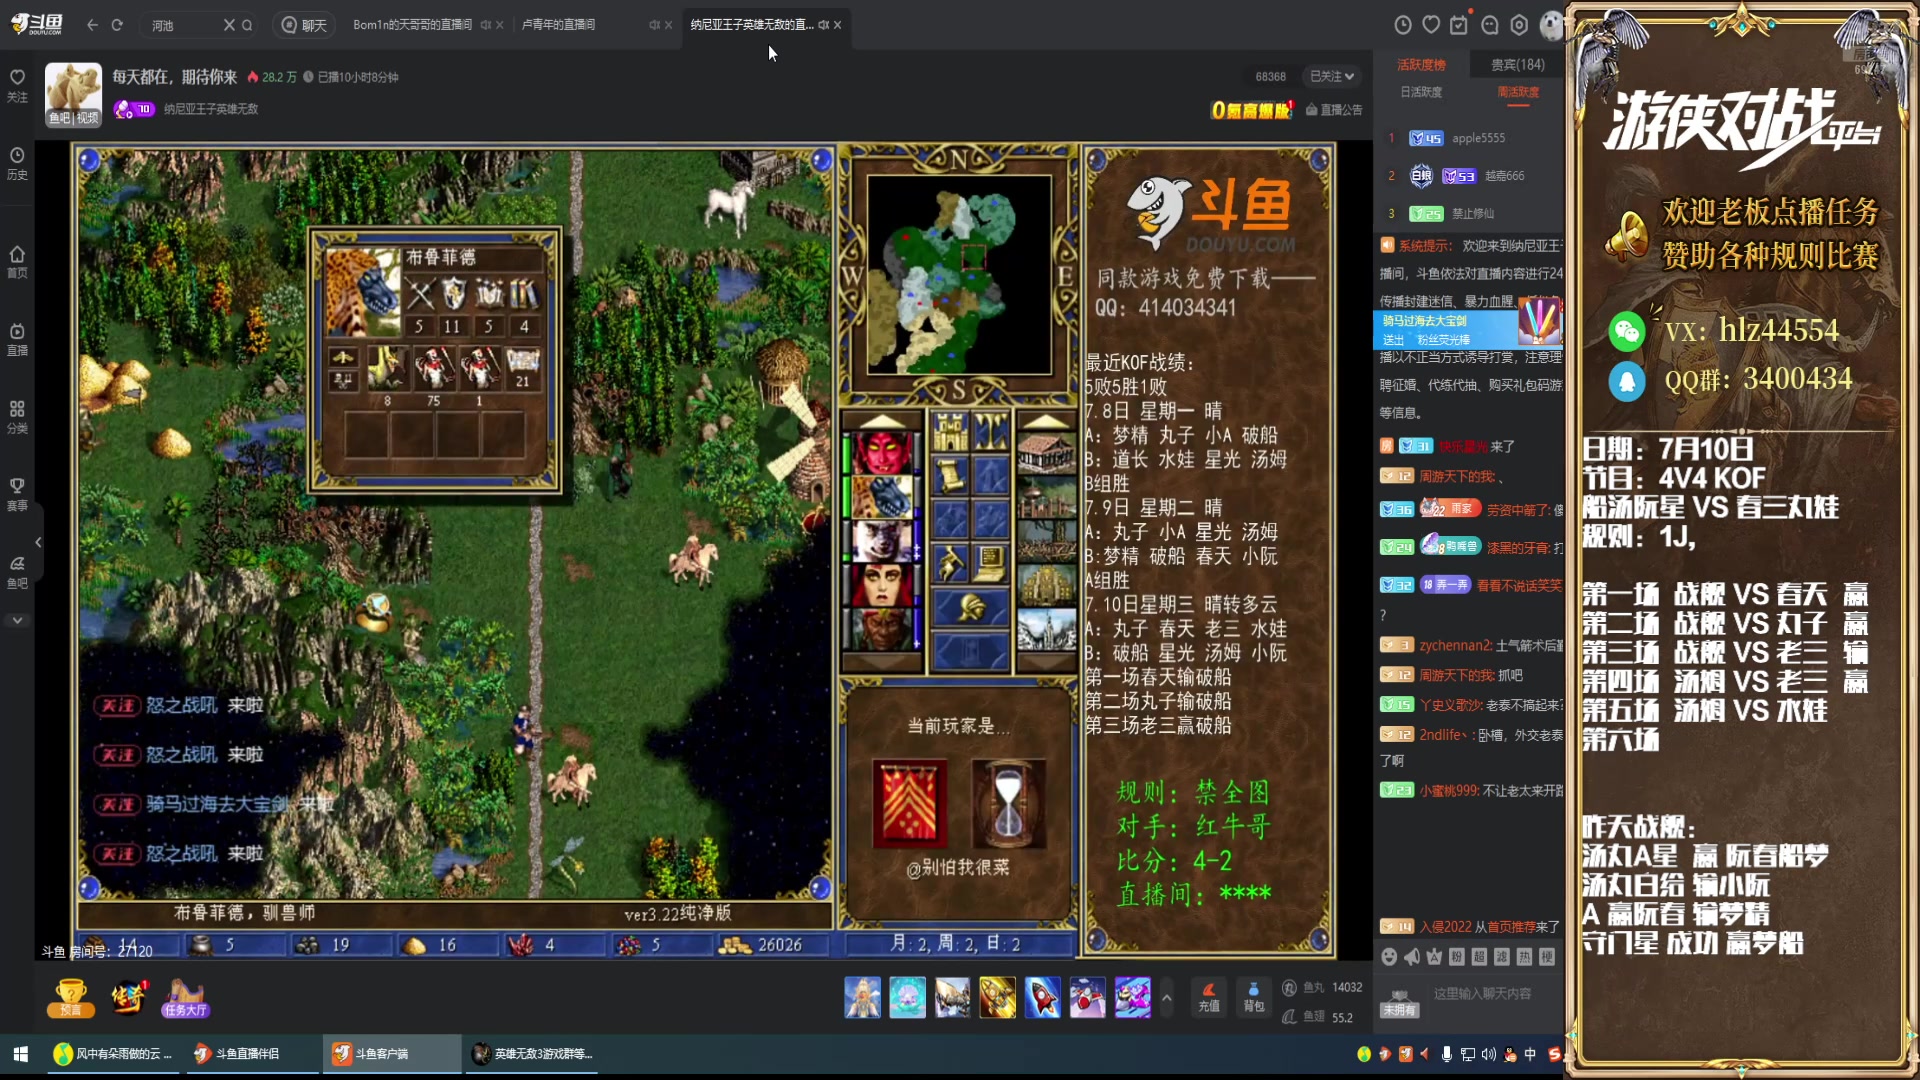This screenshot has height=1080, width=1920.
Task: Open ranked user 禁止修仙
Action: click(x=1473, y=214)
